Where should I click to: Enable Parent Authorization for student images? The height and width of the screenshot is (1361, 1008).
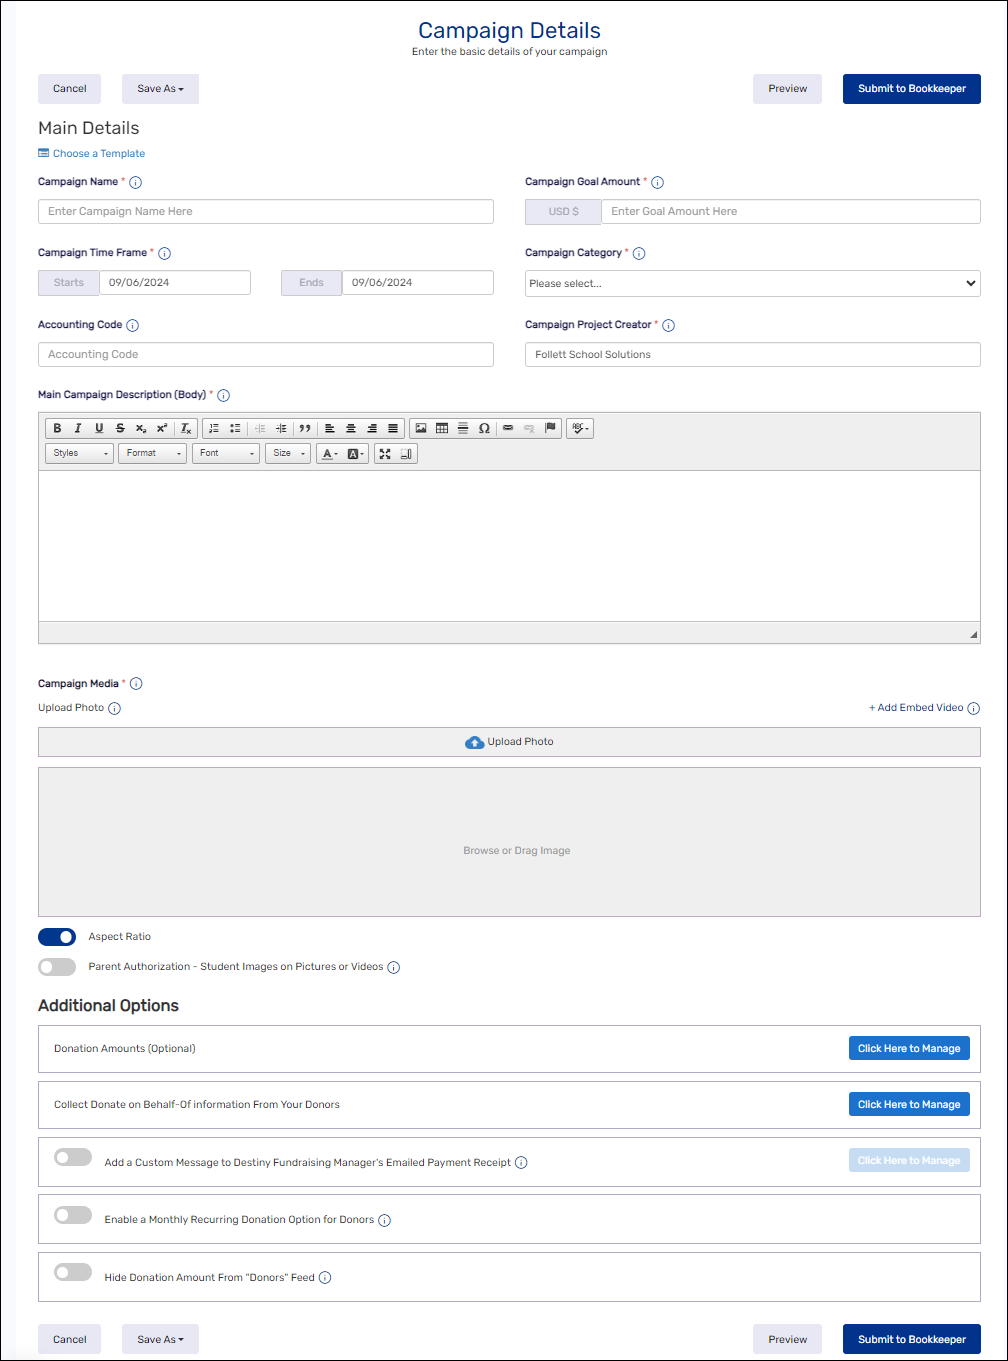pos(57,967)
